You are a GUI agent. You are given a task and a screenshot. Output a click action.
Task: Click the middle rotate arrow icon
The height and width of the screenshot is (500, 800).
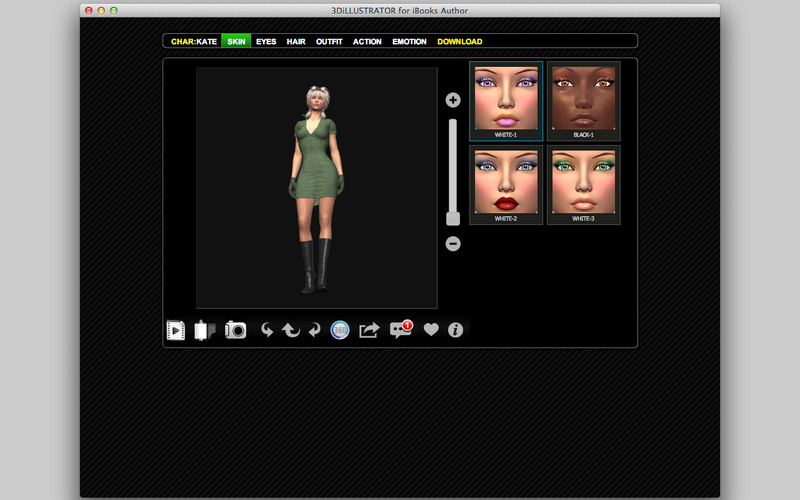291,330
